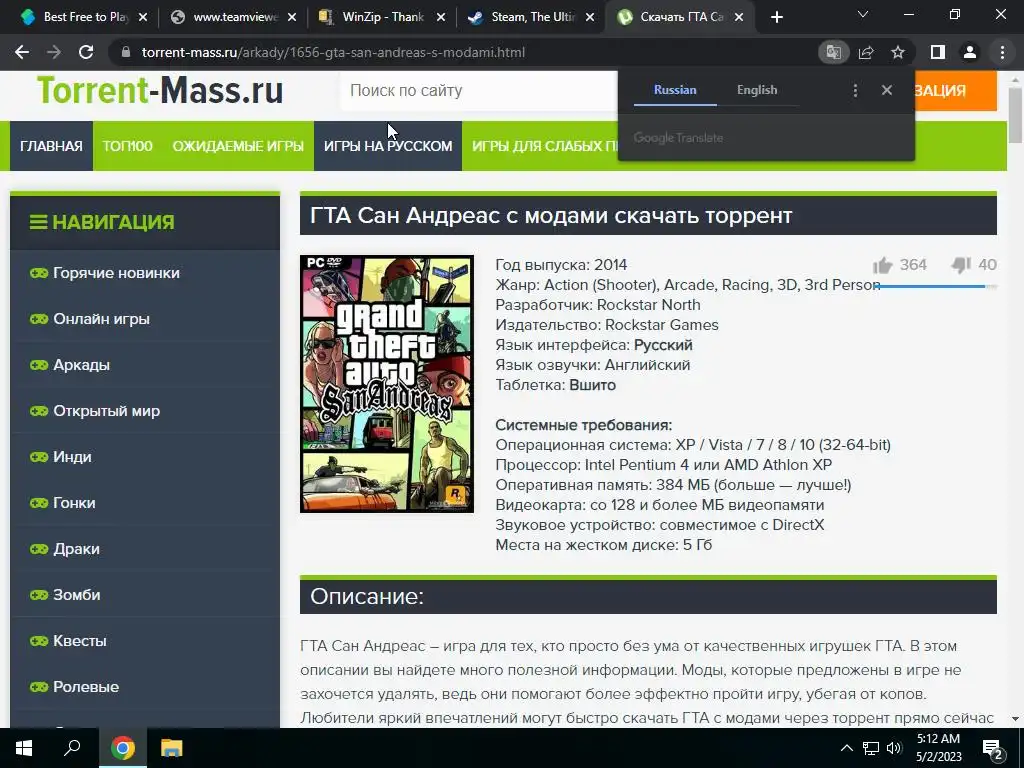Screen dimensions: 1024x768
Task: Reload the current page
Action: click(86, 52)
